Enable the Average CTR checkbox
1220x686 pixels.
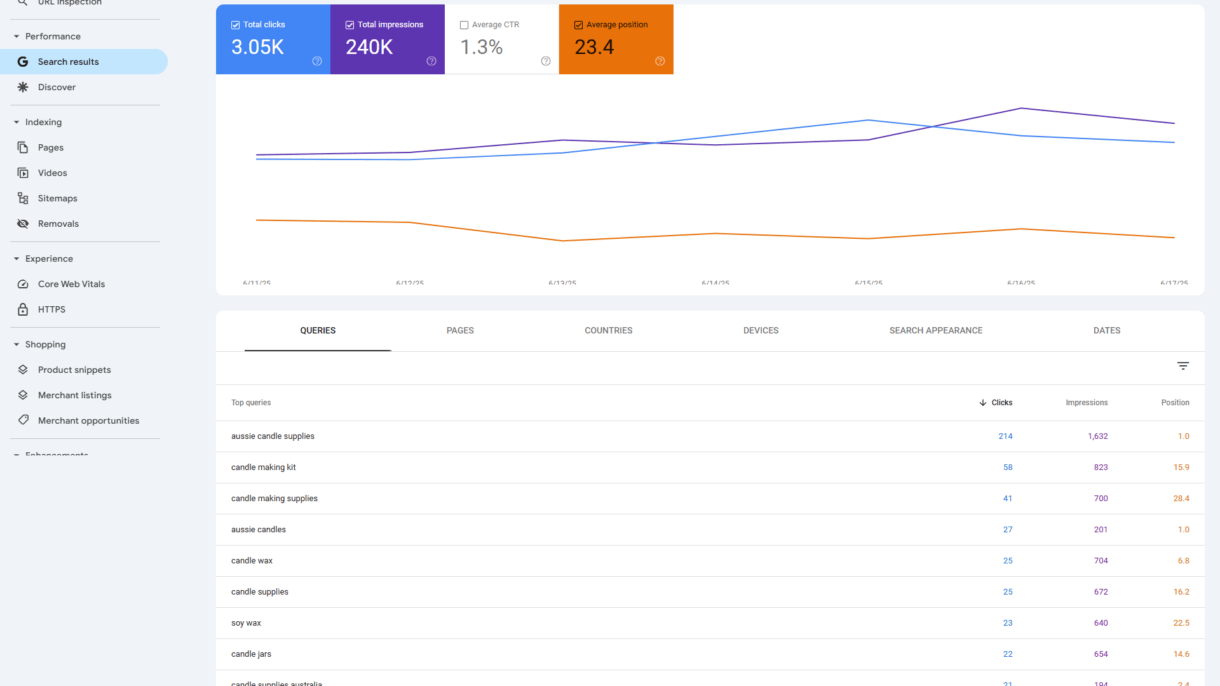pos(464,25)
